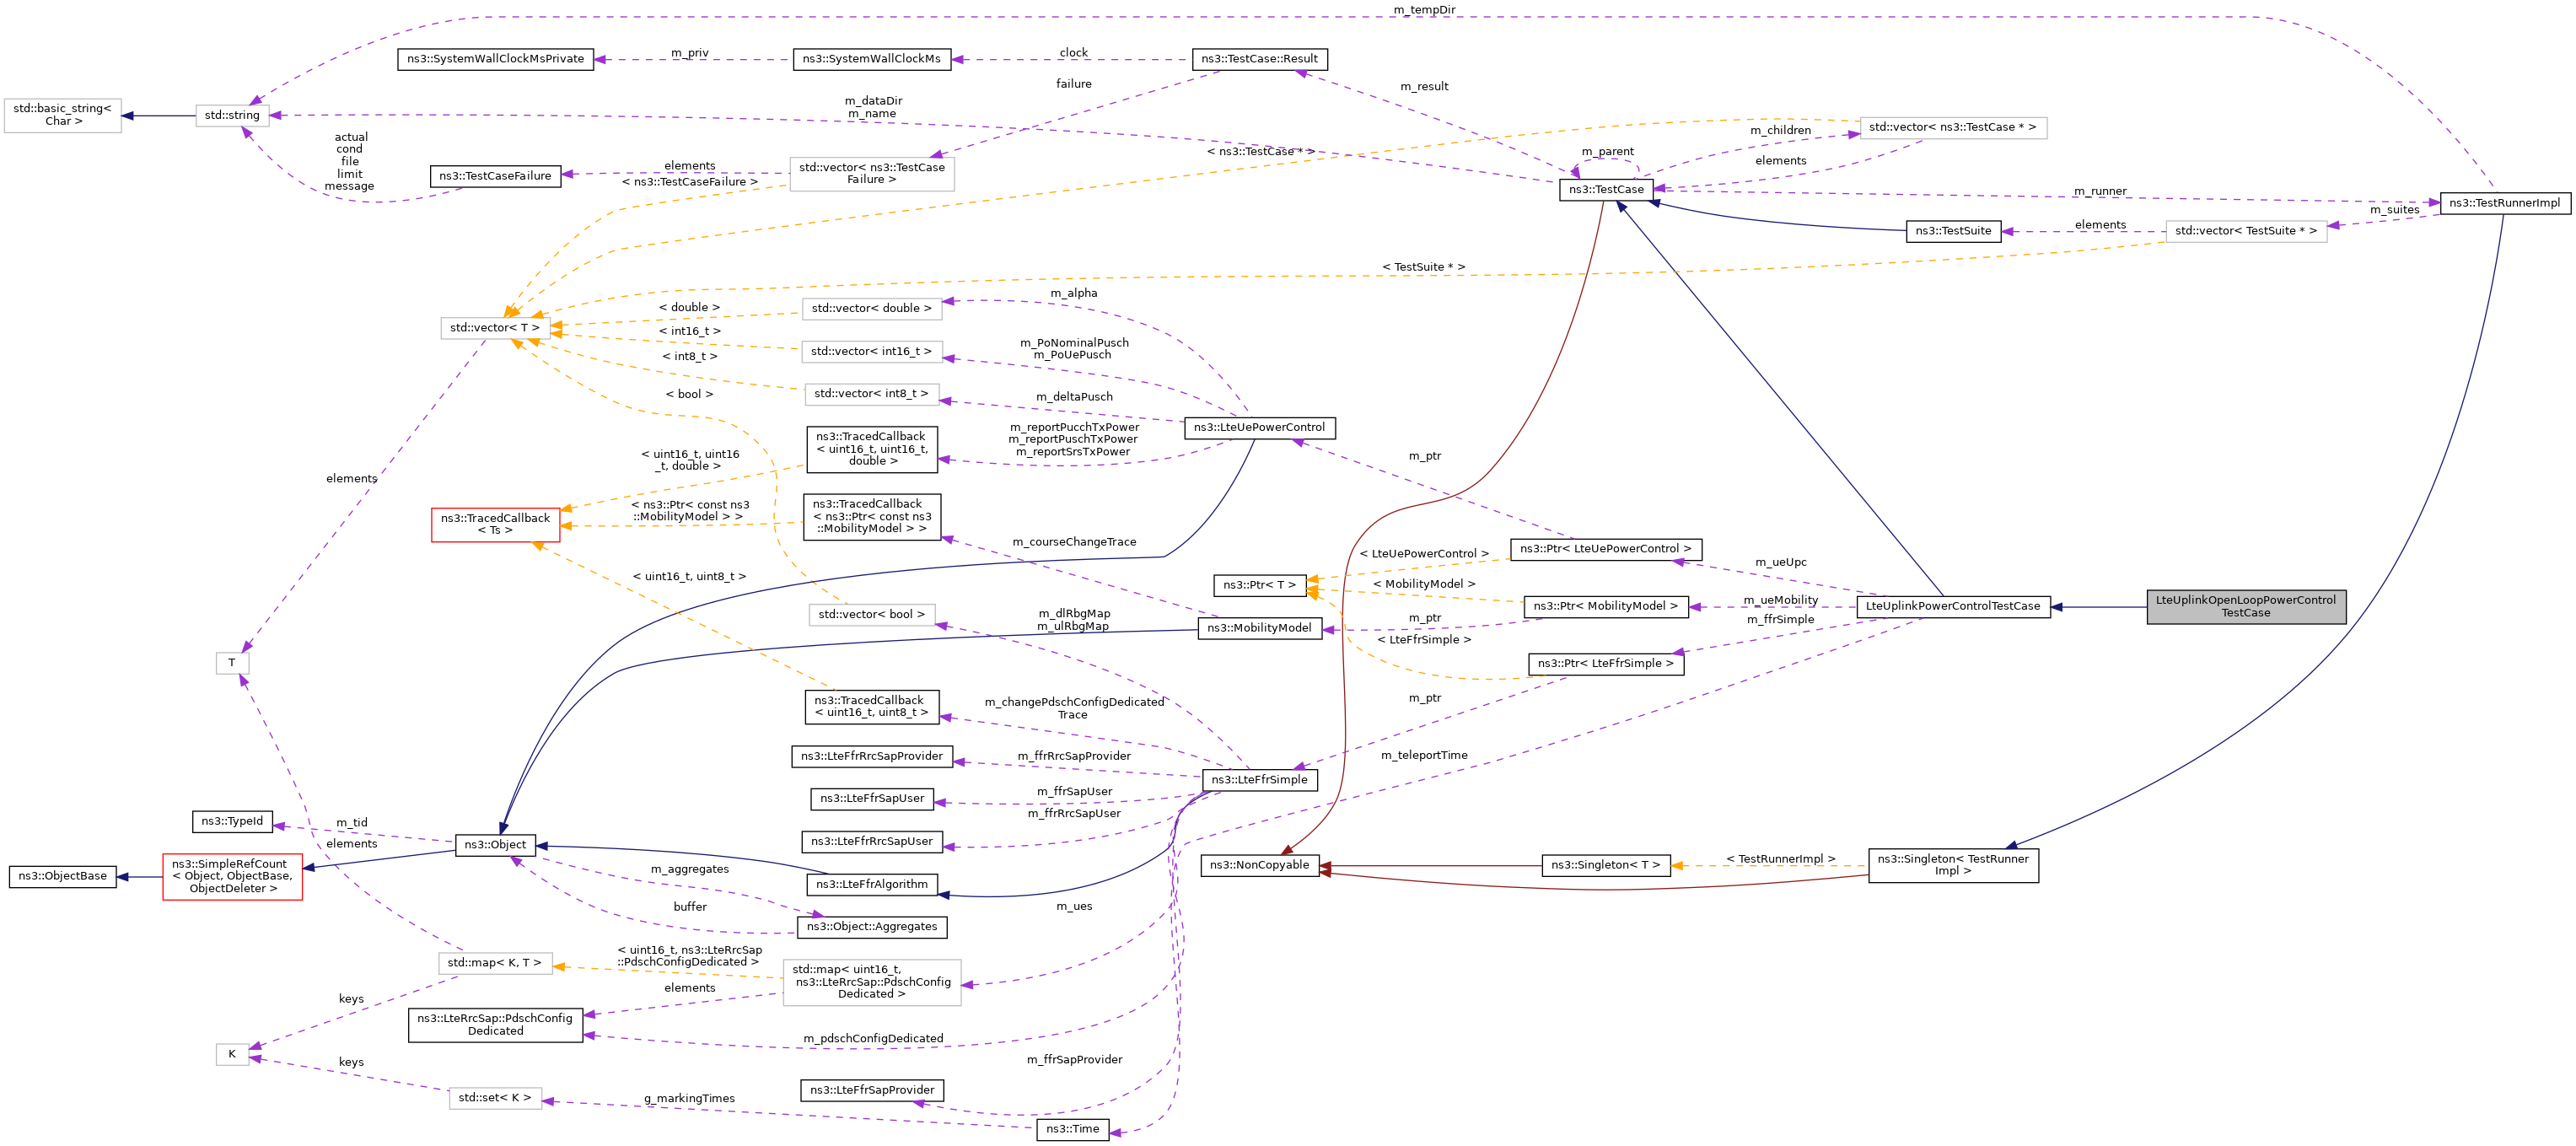Click the m_ffrRrcSapProvider edge label
This screenshot has width=2576, height=1146.
[1074, 756]
